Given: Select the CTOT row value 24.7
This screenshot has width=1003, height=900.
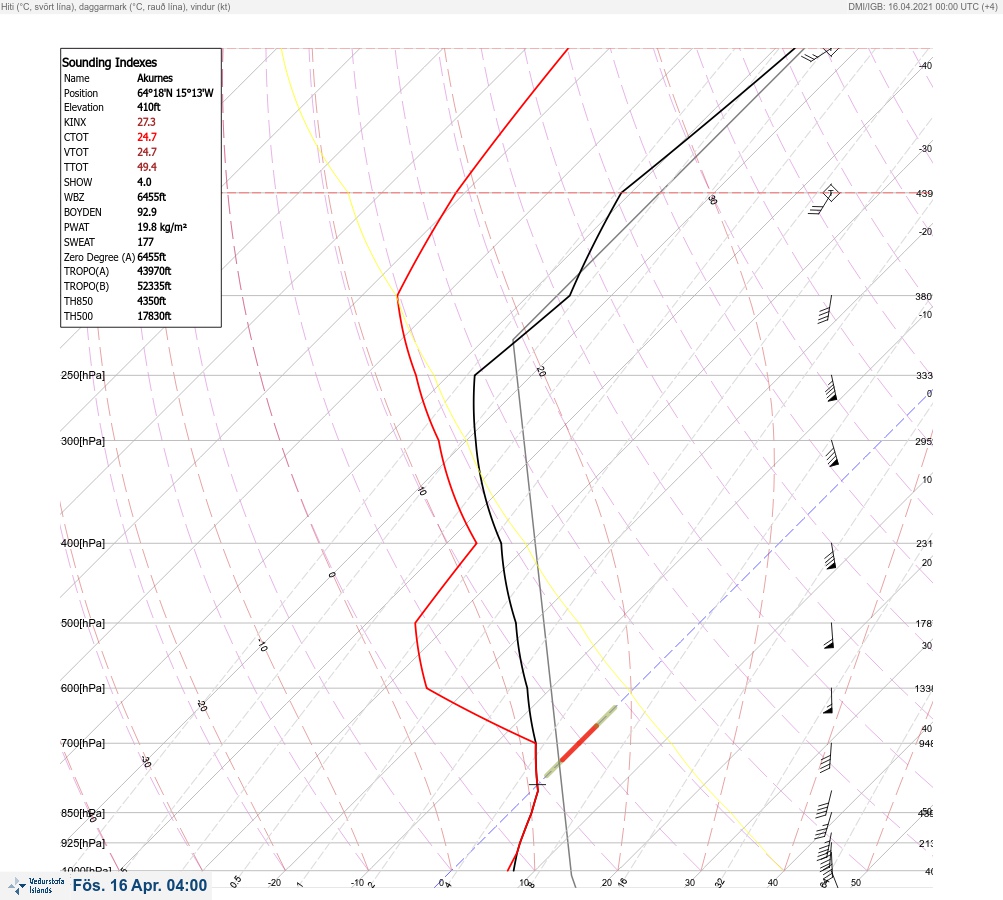Looking at the screenshot, I should tap(146, 137).
